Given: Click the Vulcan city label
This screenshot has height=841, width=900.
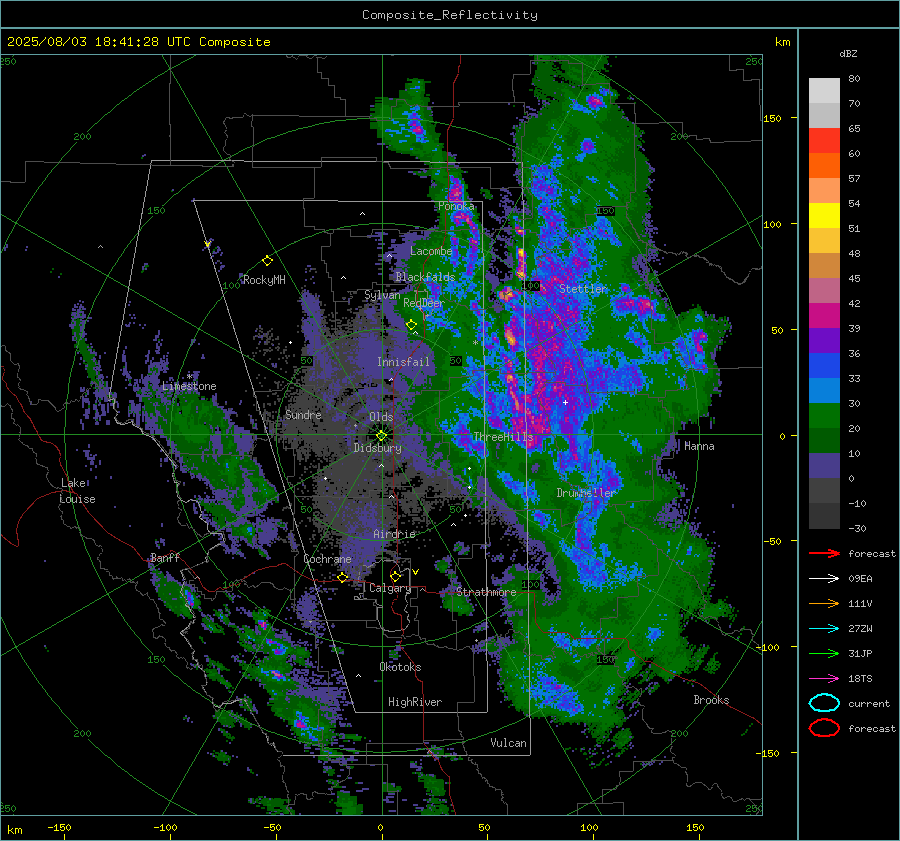Looking at the screenshot, I should (x=509, y=743).
